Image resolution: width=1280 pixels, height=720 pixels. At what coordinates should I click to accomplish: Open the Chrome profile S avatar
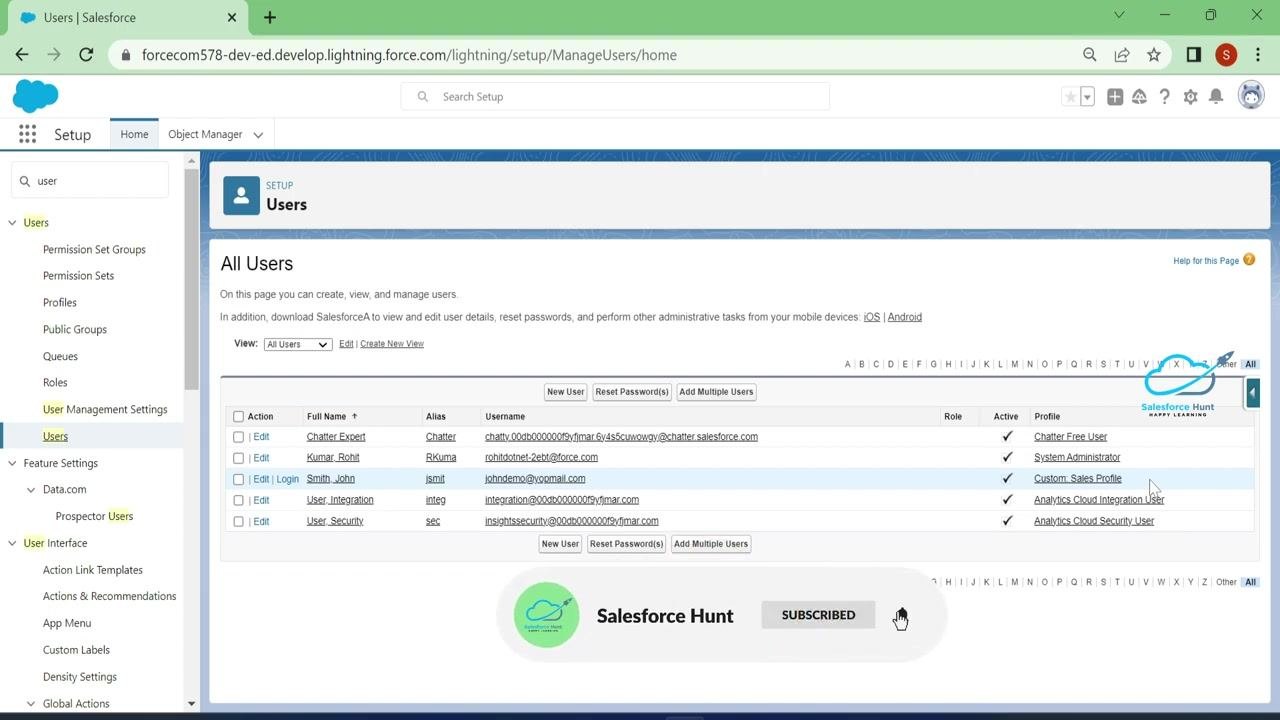(x=1226, y=55)
